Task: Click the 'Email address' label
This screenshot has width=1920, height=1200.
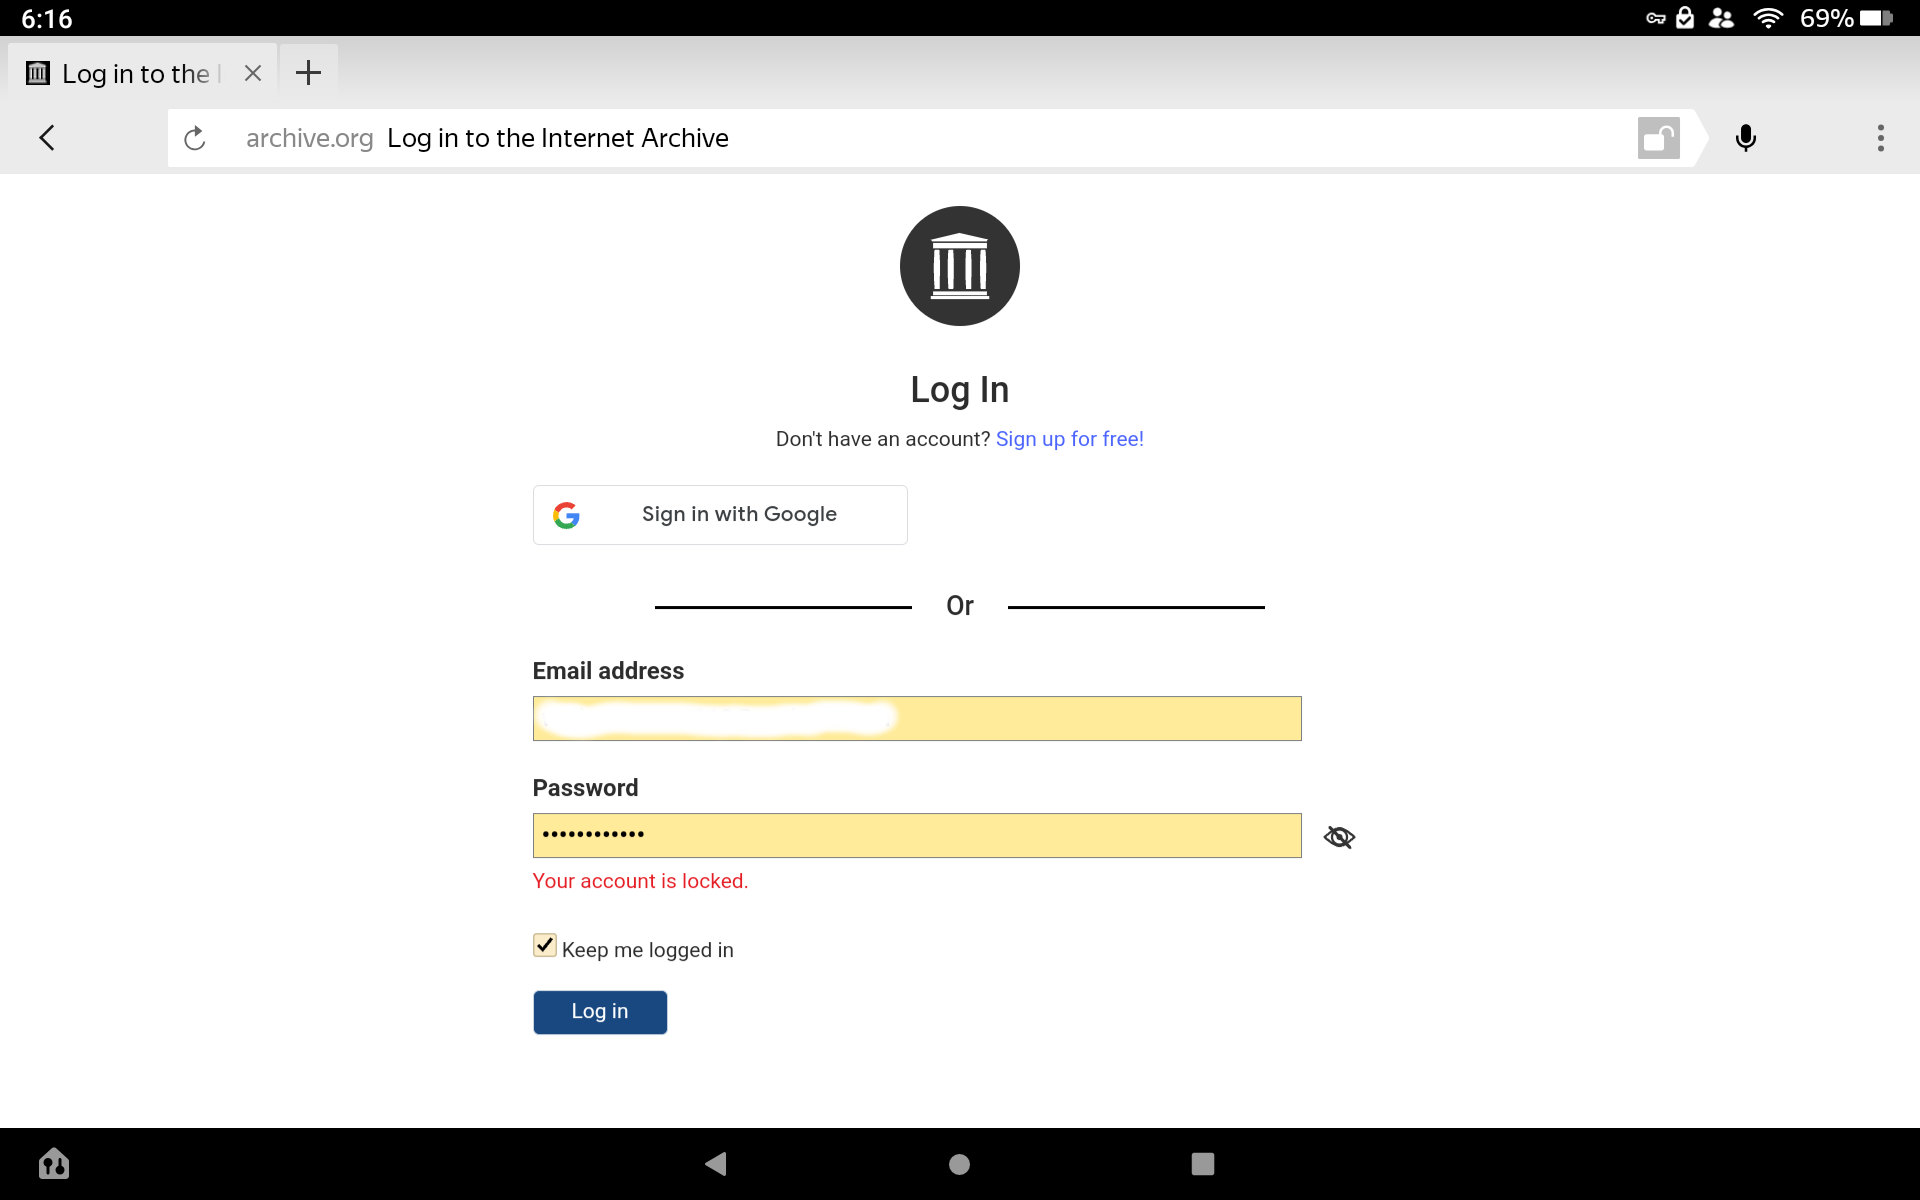Action: tap(608, 671)
